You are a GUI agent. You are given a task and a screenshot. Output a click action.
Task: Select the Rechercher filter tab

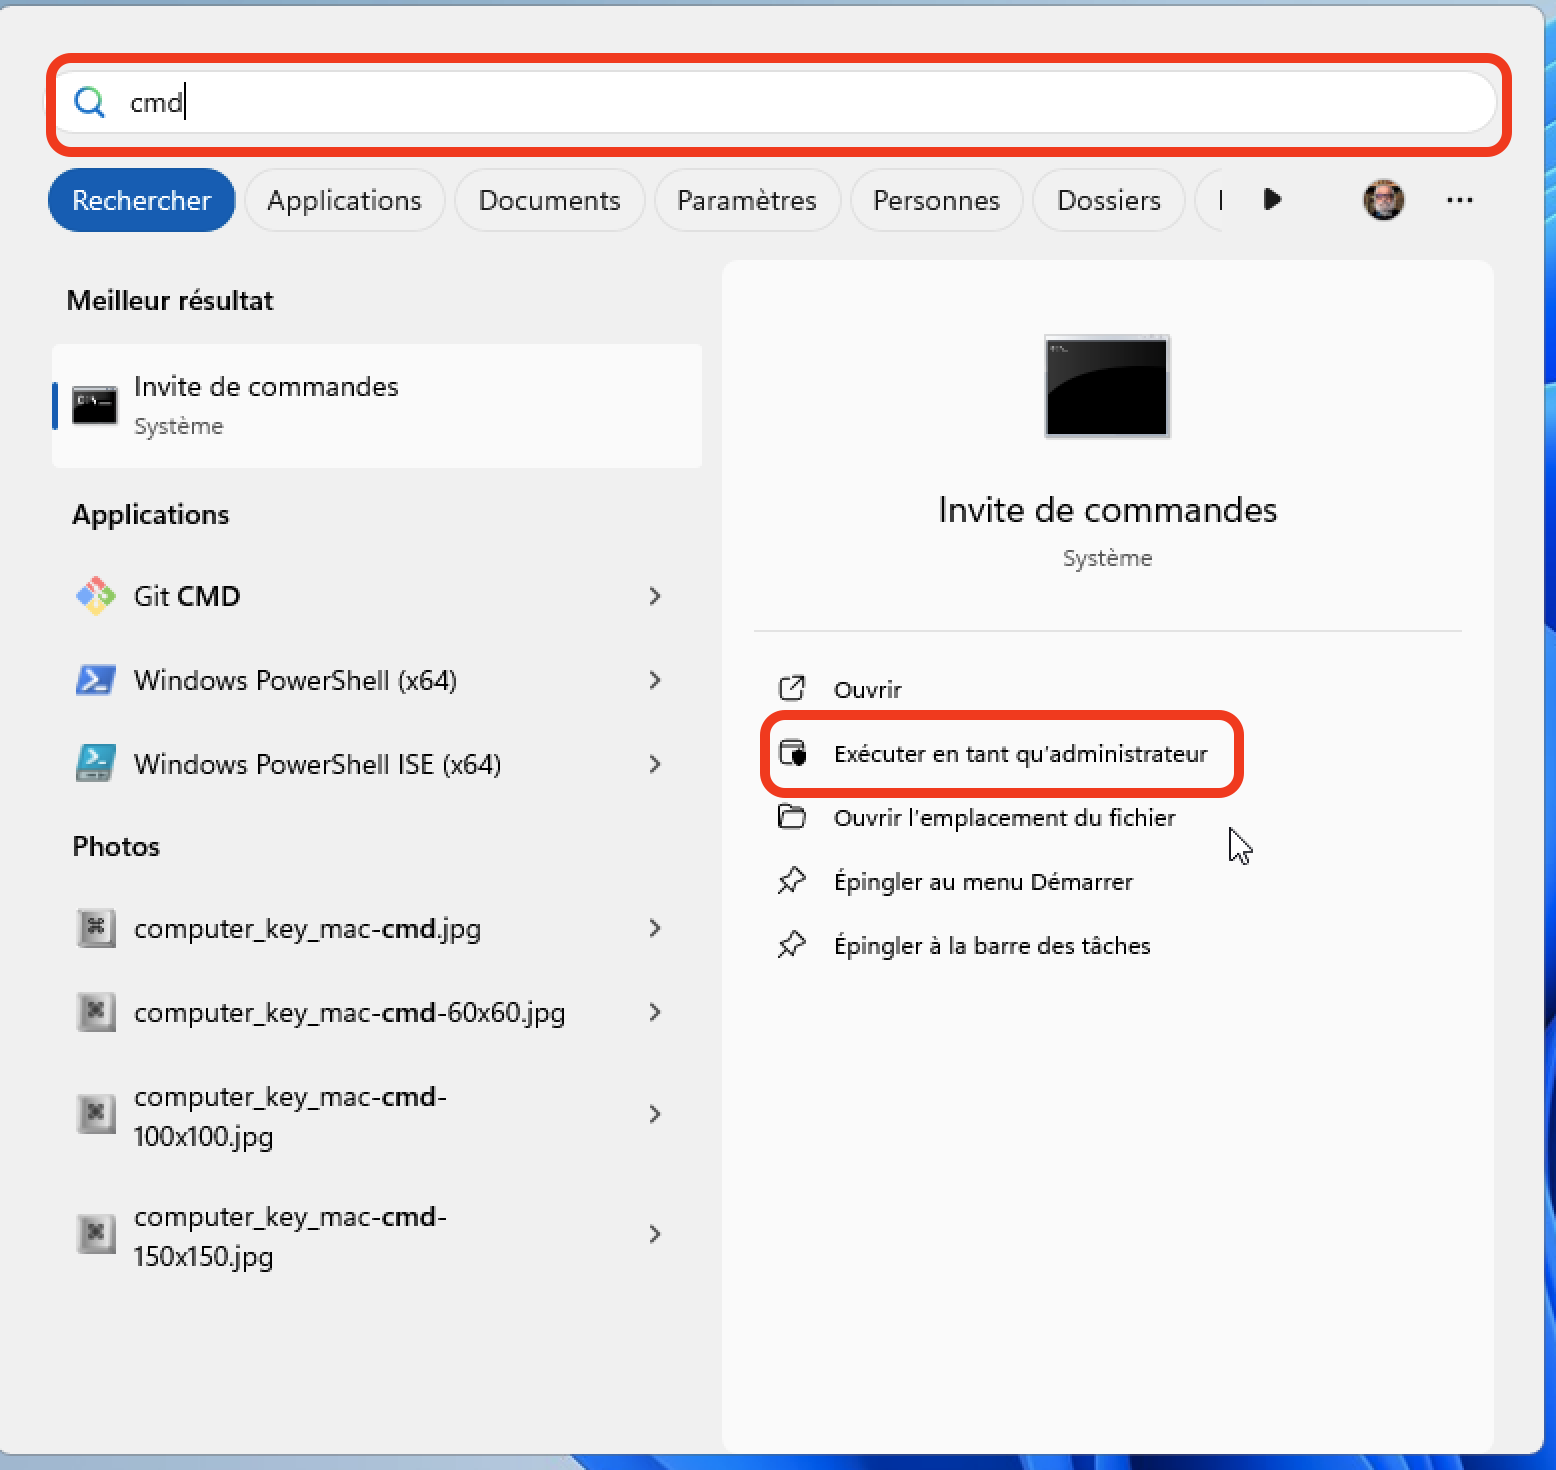coord(142,200)
